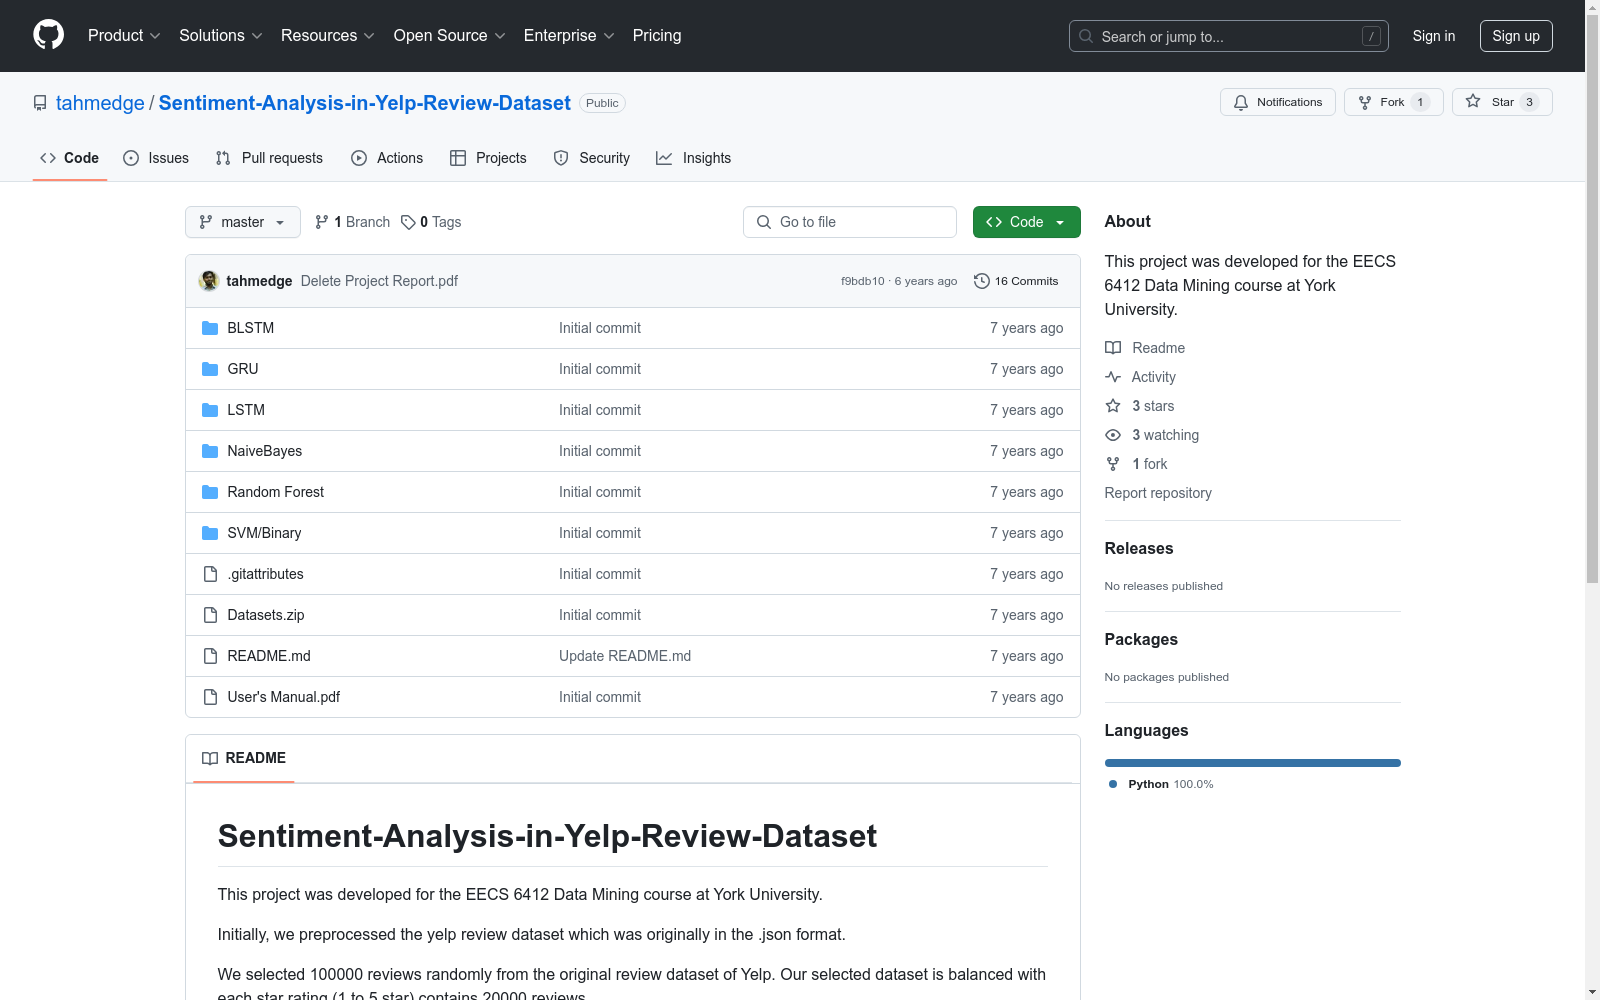Click the Random Forest folder icon
1600x1000 pixels.
coord(210,492)
